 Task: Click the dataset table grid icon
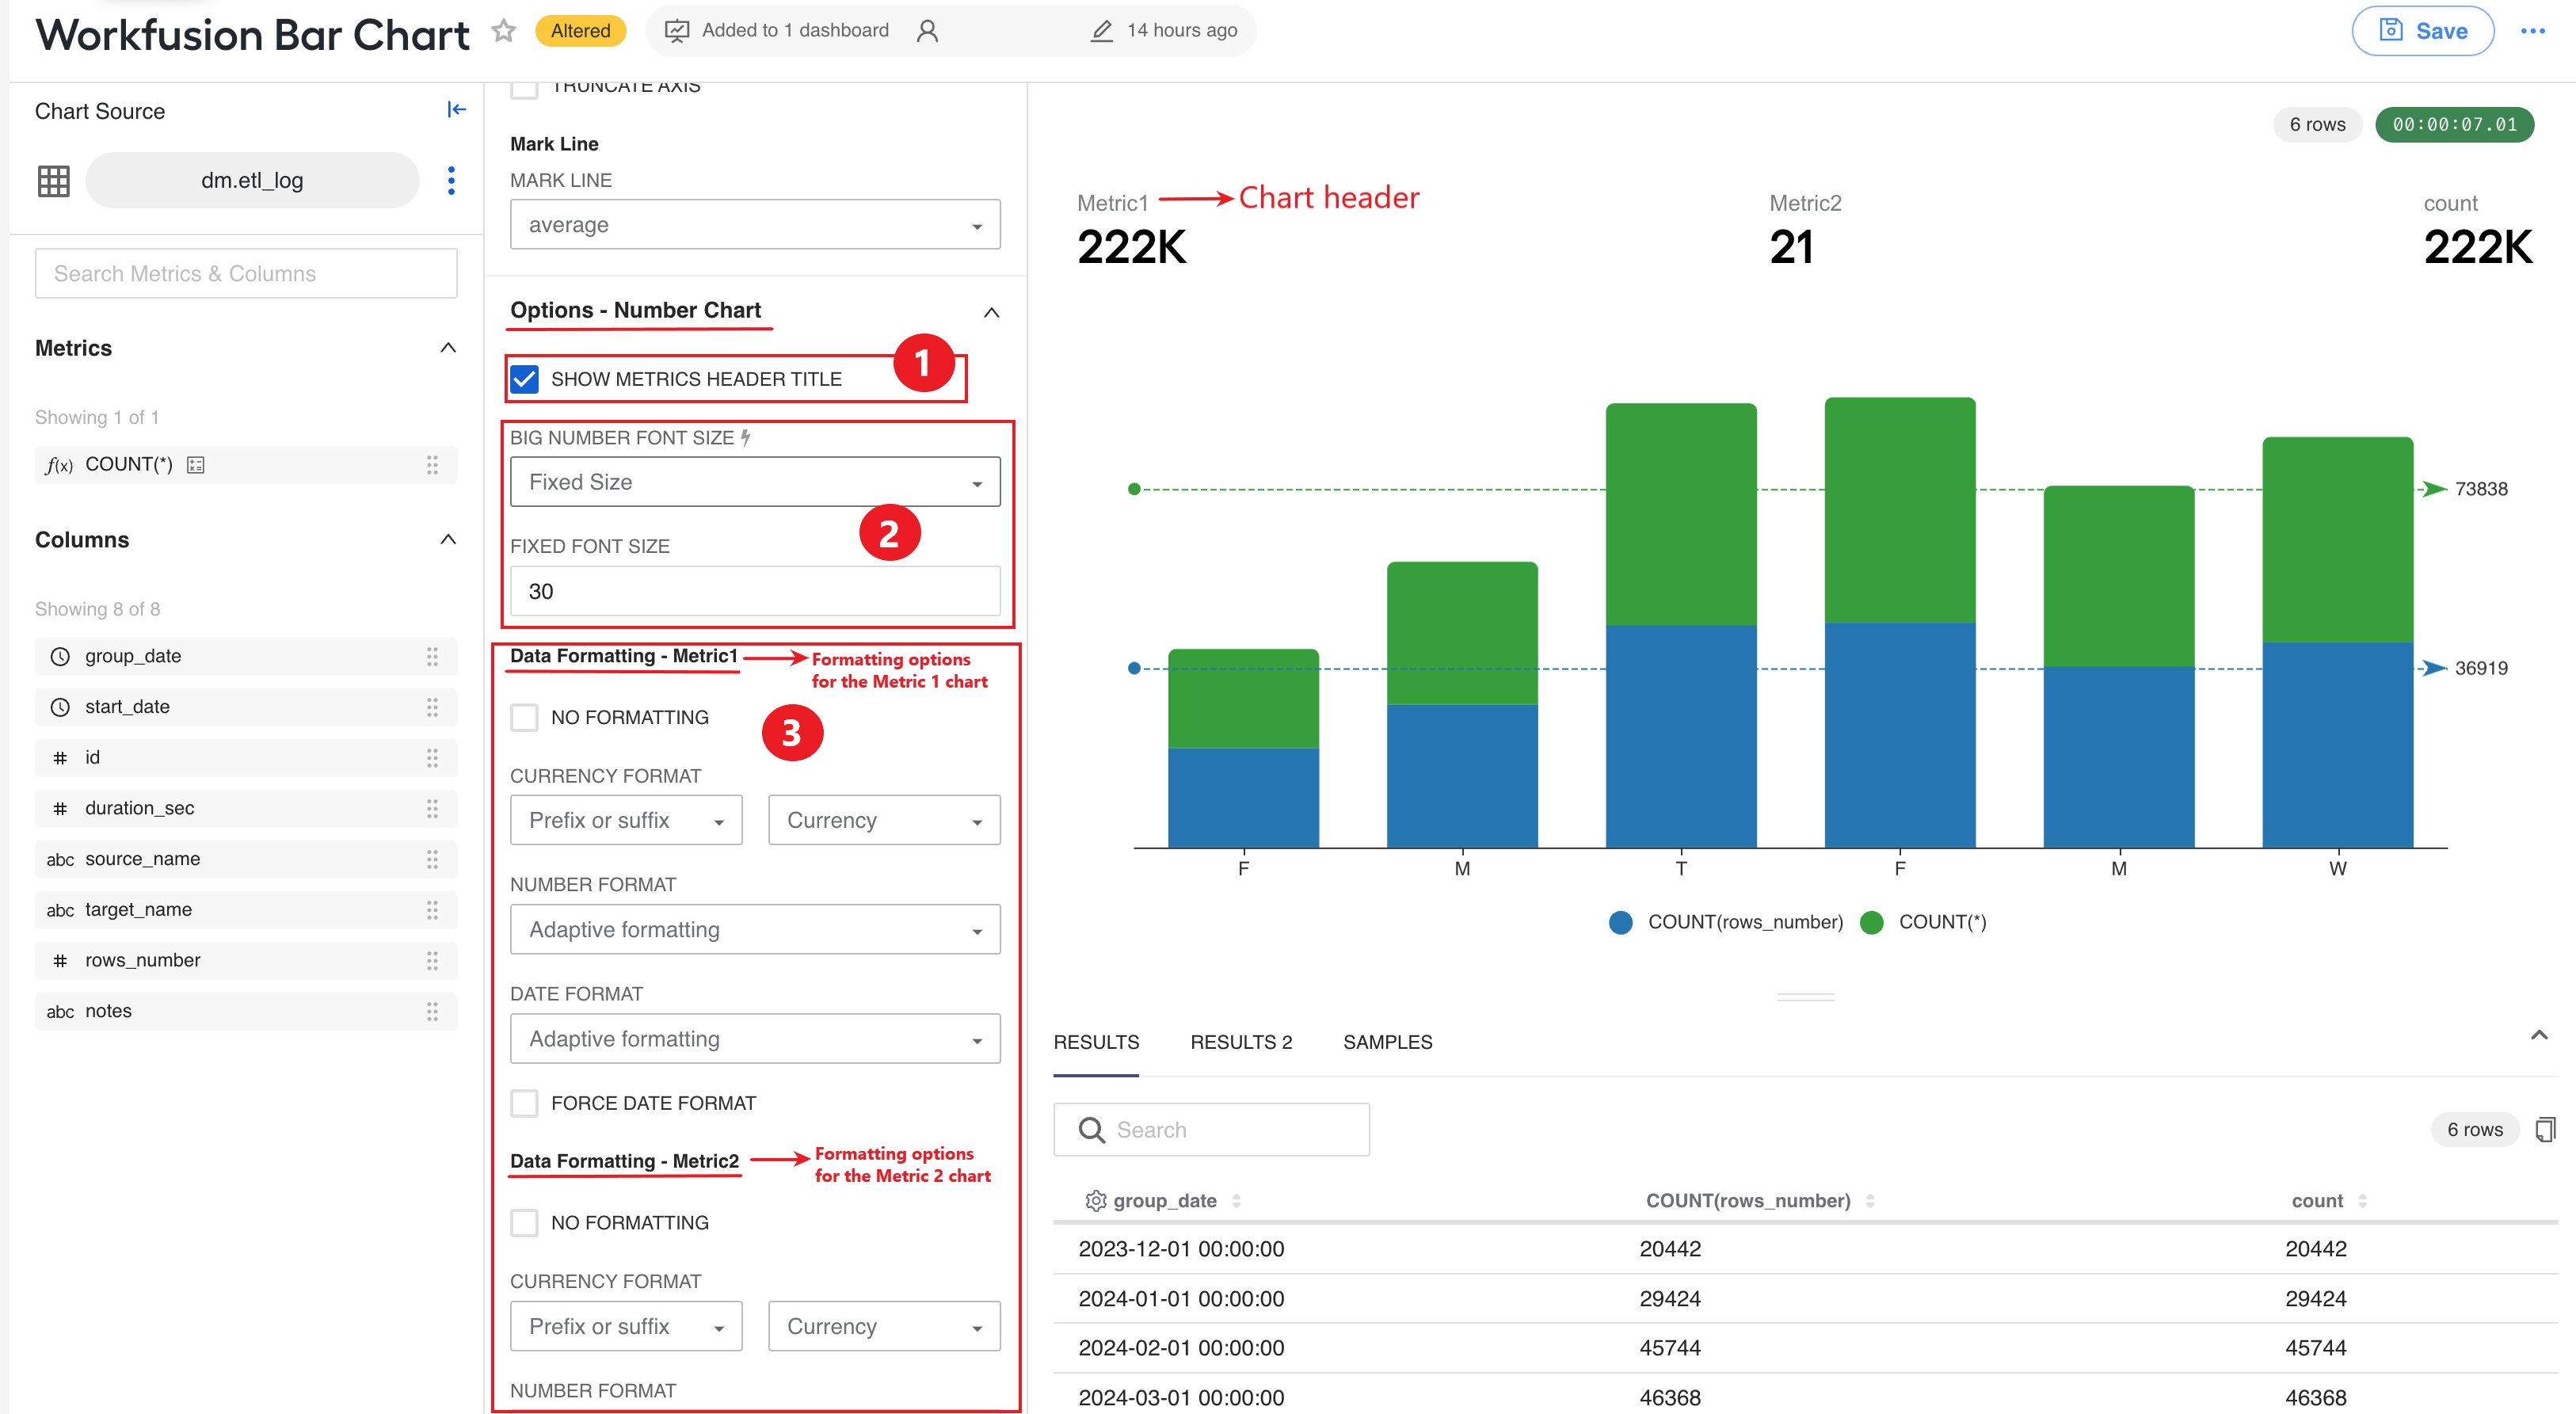click(54, 181)
